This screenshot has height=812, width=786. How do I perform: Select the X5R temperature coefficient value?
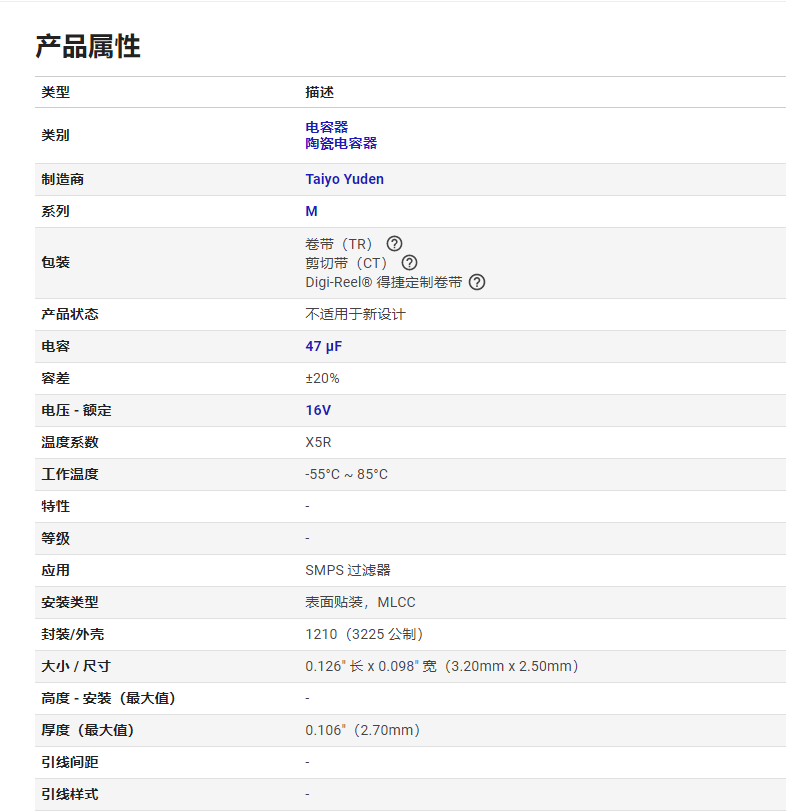click(318, 442)
